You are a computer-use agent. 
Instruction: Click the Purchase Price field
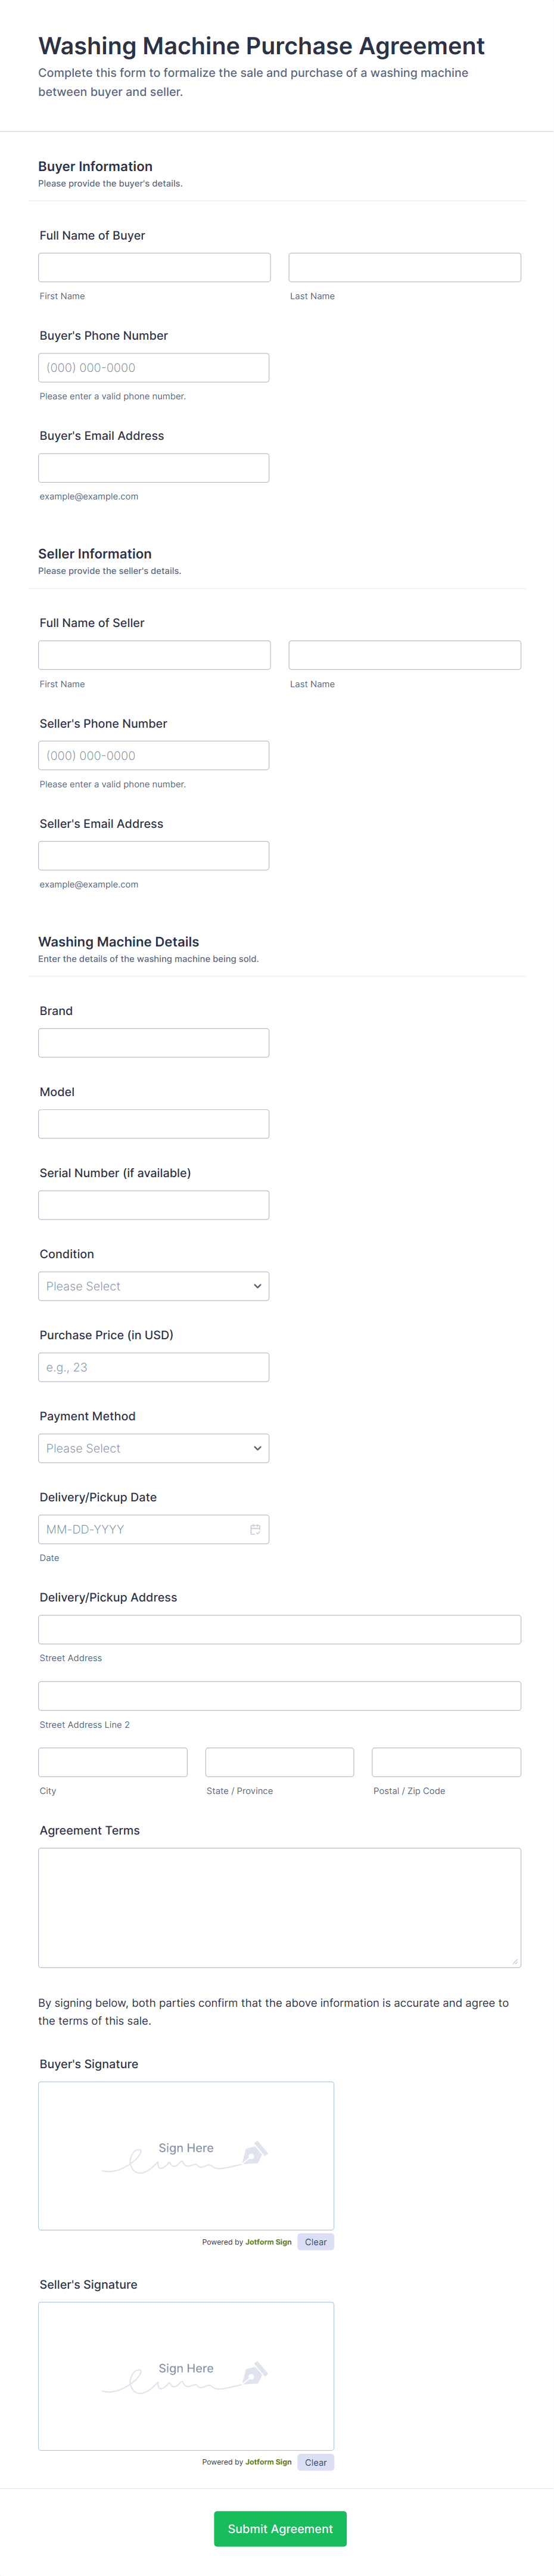[153, 1367]
